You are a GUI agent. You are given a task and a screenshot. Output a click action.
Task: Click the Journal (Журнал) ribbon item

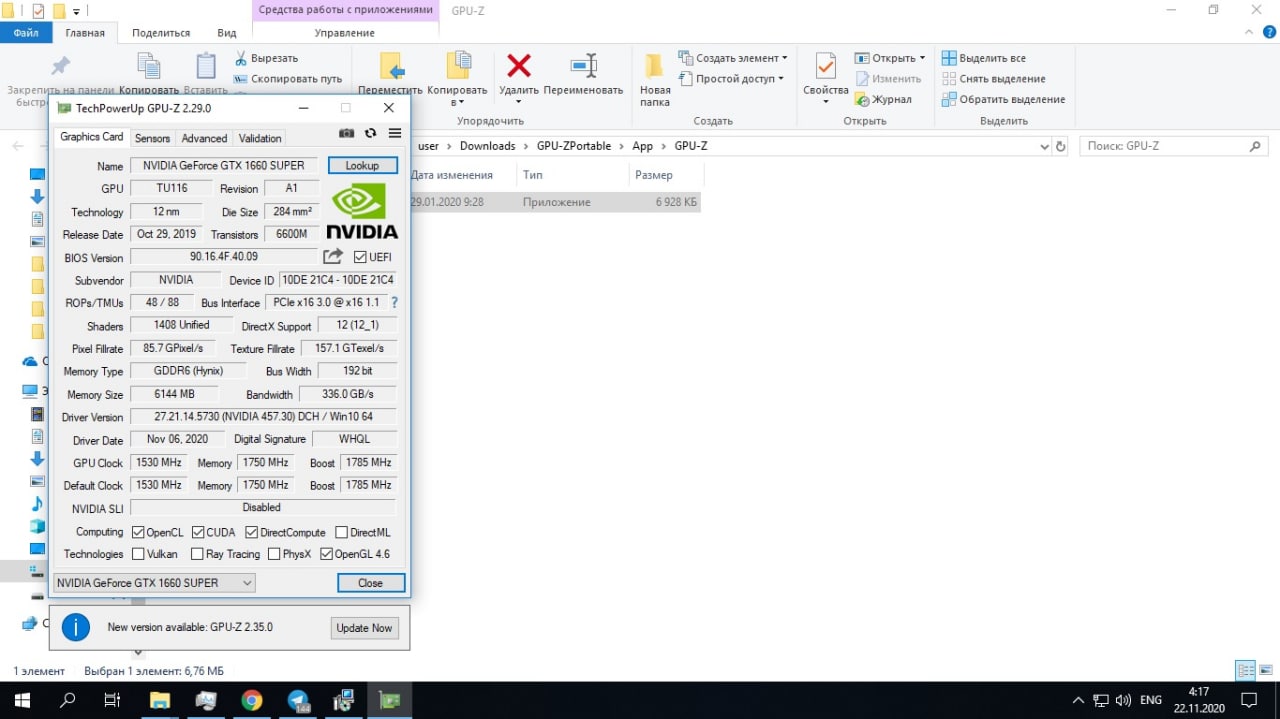tap(883, 99)
